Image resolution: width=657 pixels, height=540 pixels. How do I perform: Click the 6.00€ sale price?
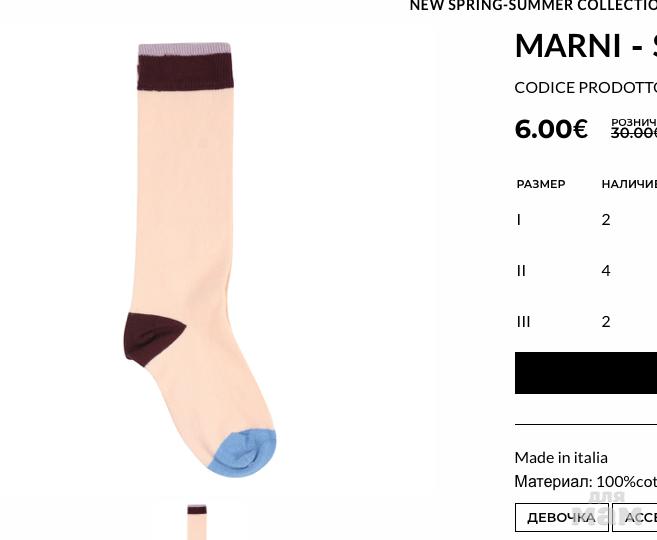551,129
